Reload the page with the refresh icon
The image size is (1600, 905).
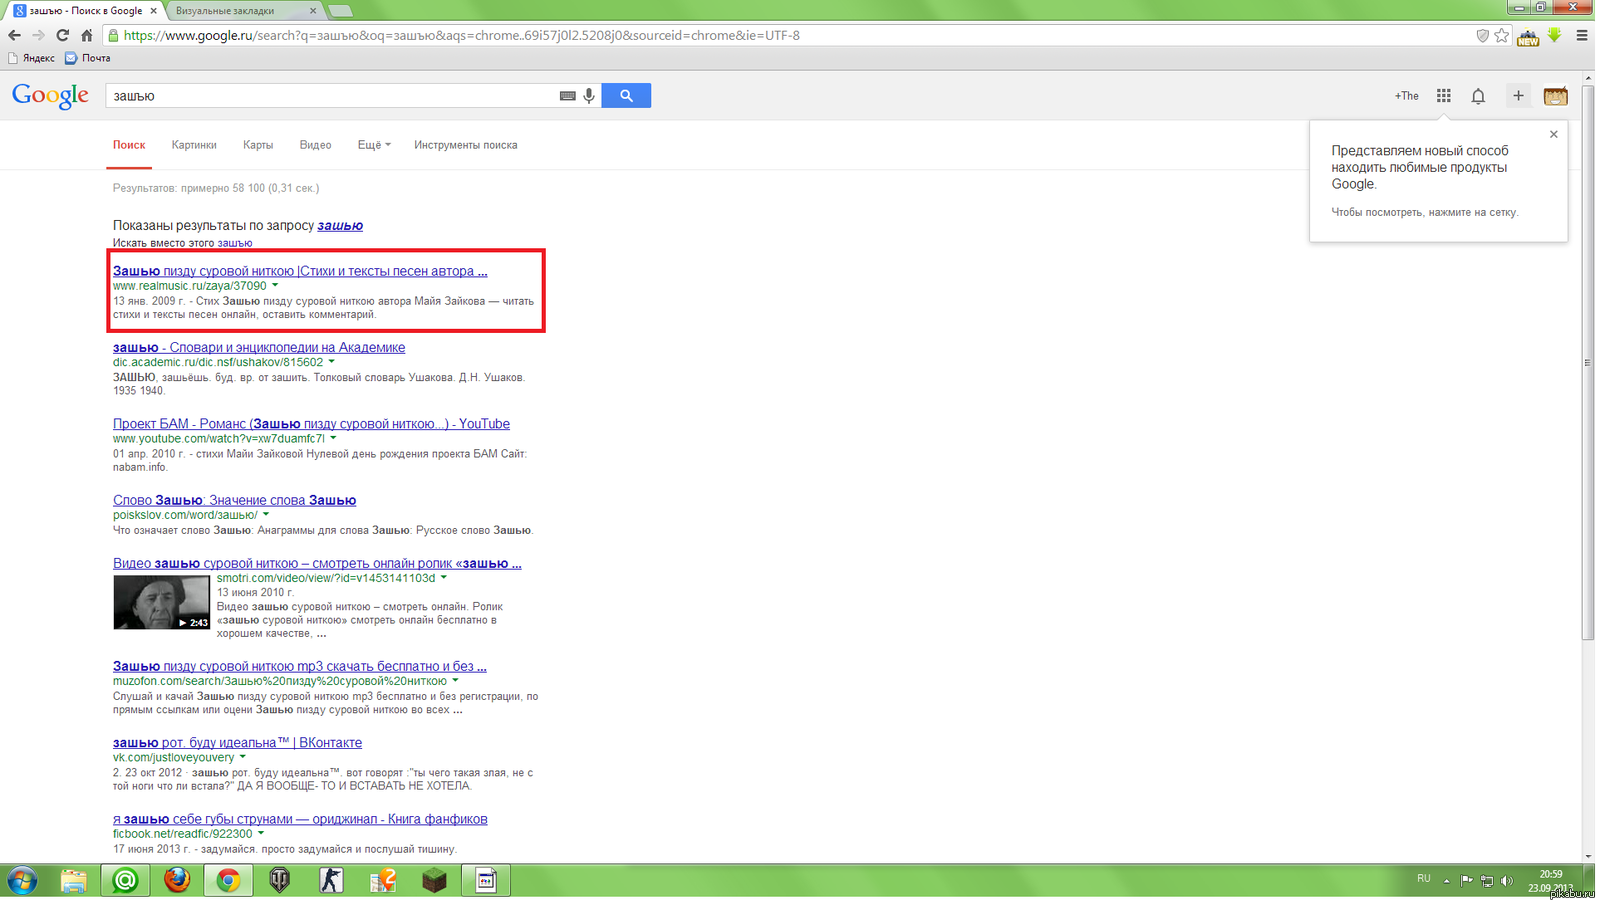(x=62, y=35)
